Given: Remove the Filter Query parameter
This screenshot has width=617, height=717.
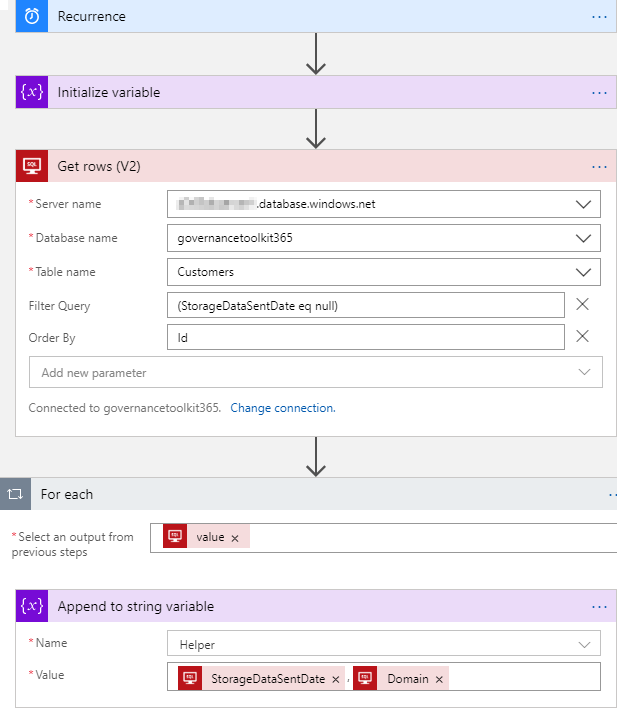Looking at the screenshot, I should click(583, 305).
